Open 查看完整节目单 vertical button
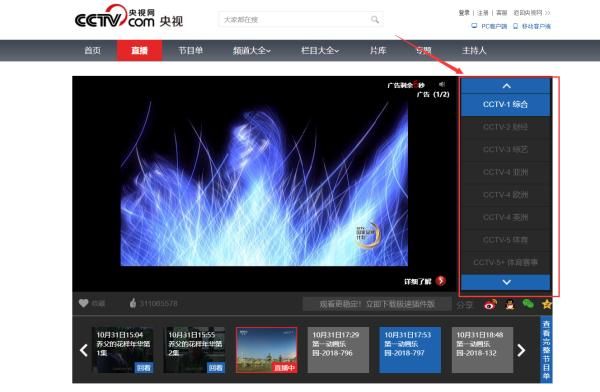The width and height of the screenshot is (600, 392). [x=546, y=350]
